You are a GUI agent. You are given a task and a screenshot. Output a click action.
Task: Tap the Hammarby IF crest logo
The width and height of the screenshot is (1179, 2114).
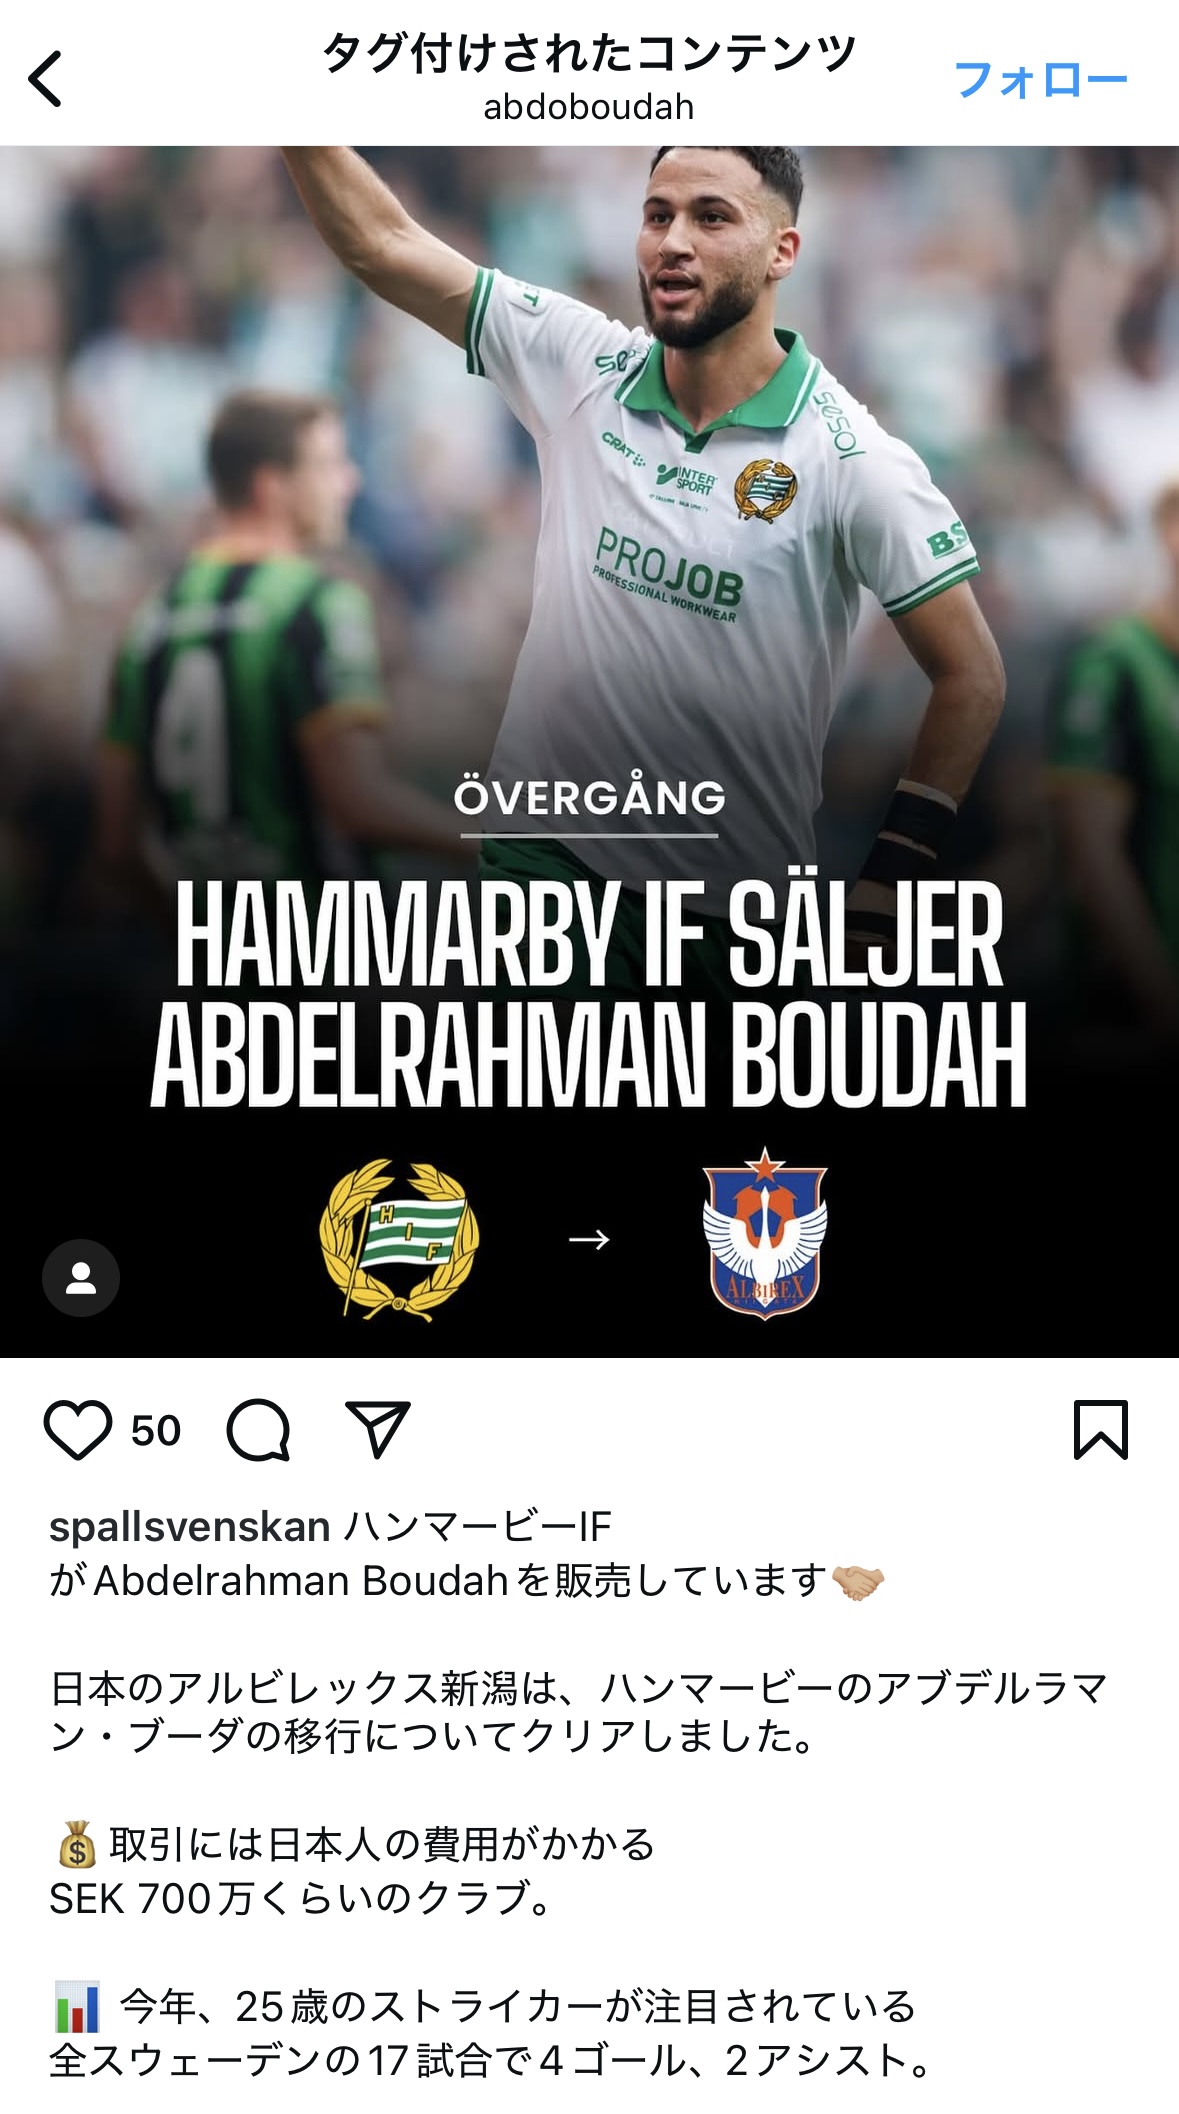[399, 1240]
